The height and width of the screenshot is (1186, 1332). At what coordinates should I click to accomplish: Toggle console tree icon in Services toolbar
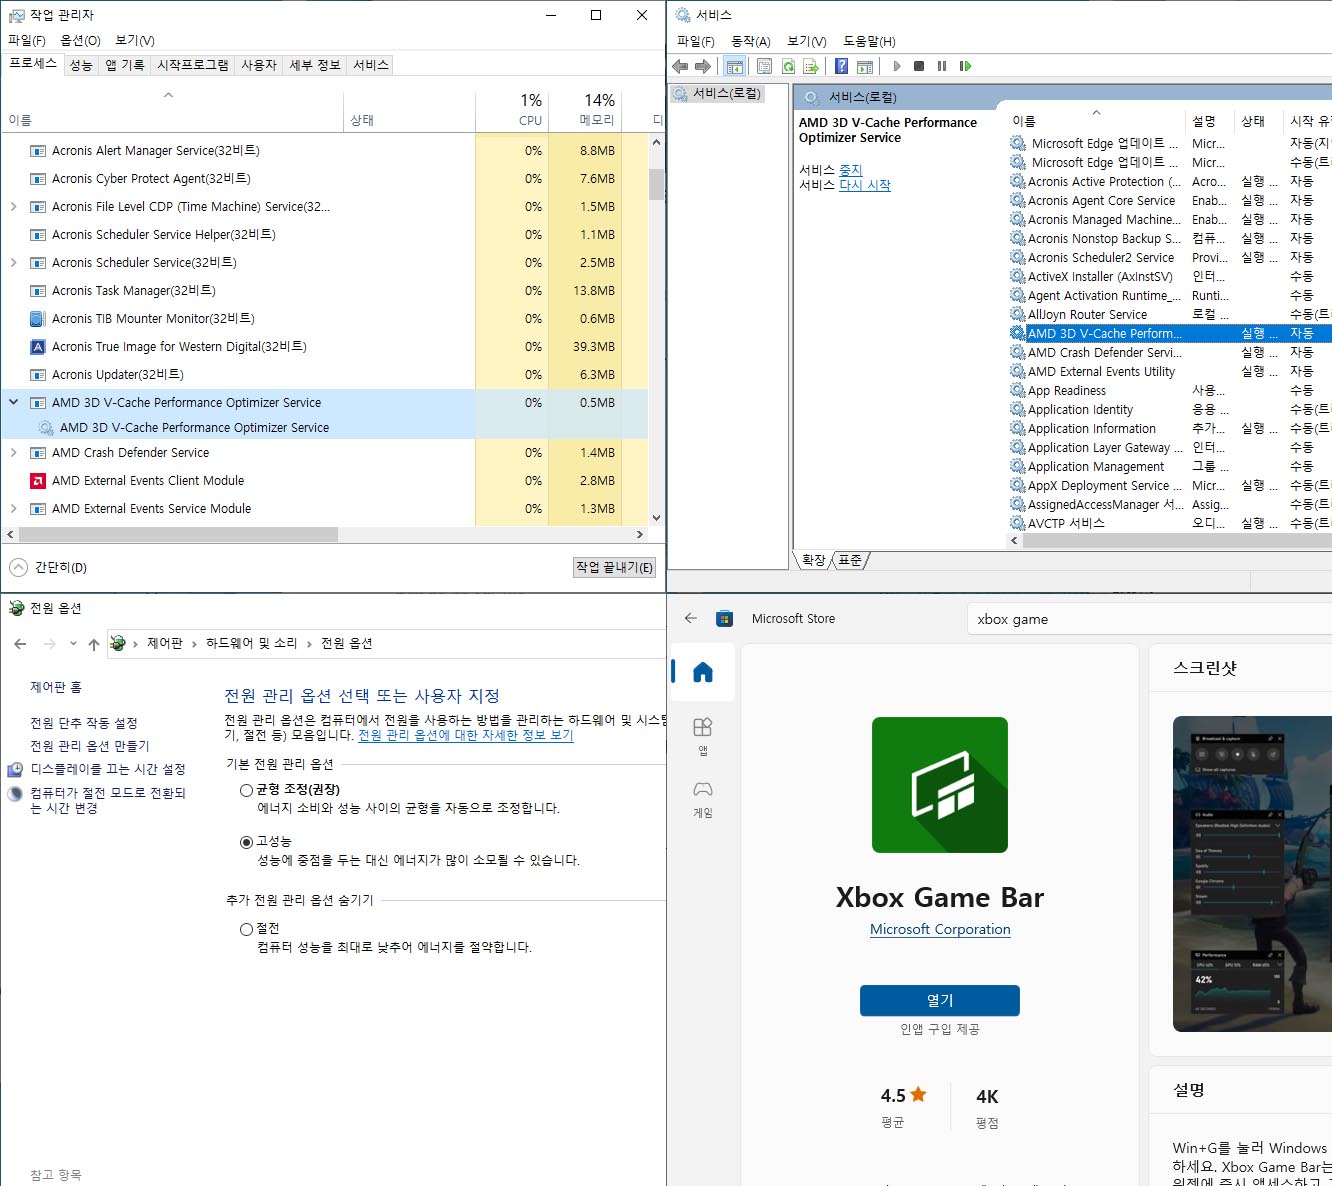coord(734,66)
